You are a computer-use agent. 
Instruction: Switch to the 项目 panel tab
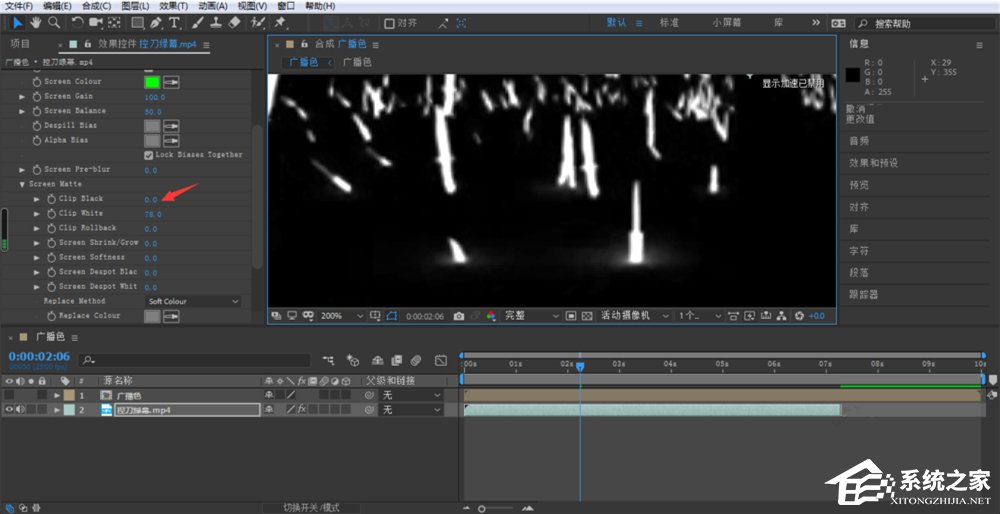pos(20,44)
